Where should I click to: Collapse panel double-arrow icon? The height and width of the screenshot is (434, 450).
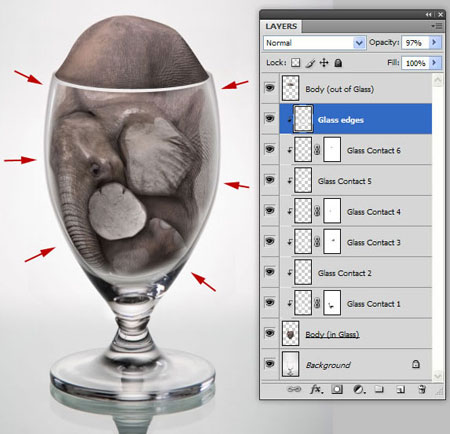(x=428, y=15)
